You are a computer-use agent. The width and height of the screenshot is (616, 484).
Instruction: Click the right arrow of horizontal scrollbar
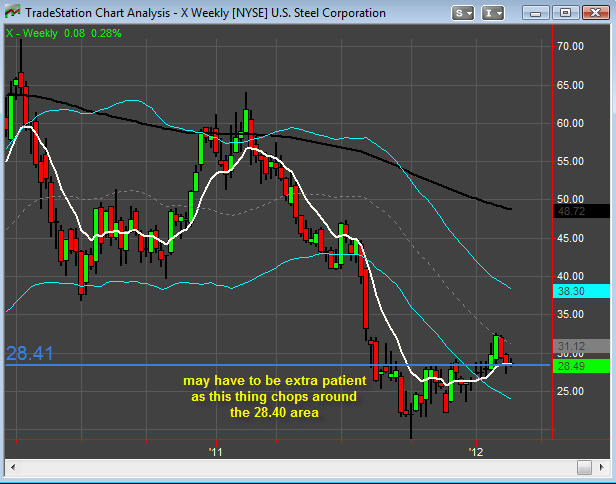602,467
